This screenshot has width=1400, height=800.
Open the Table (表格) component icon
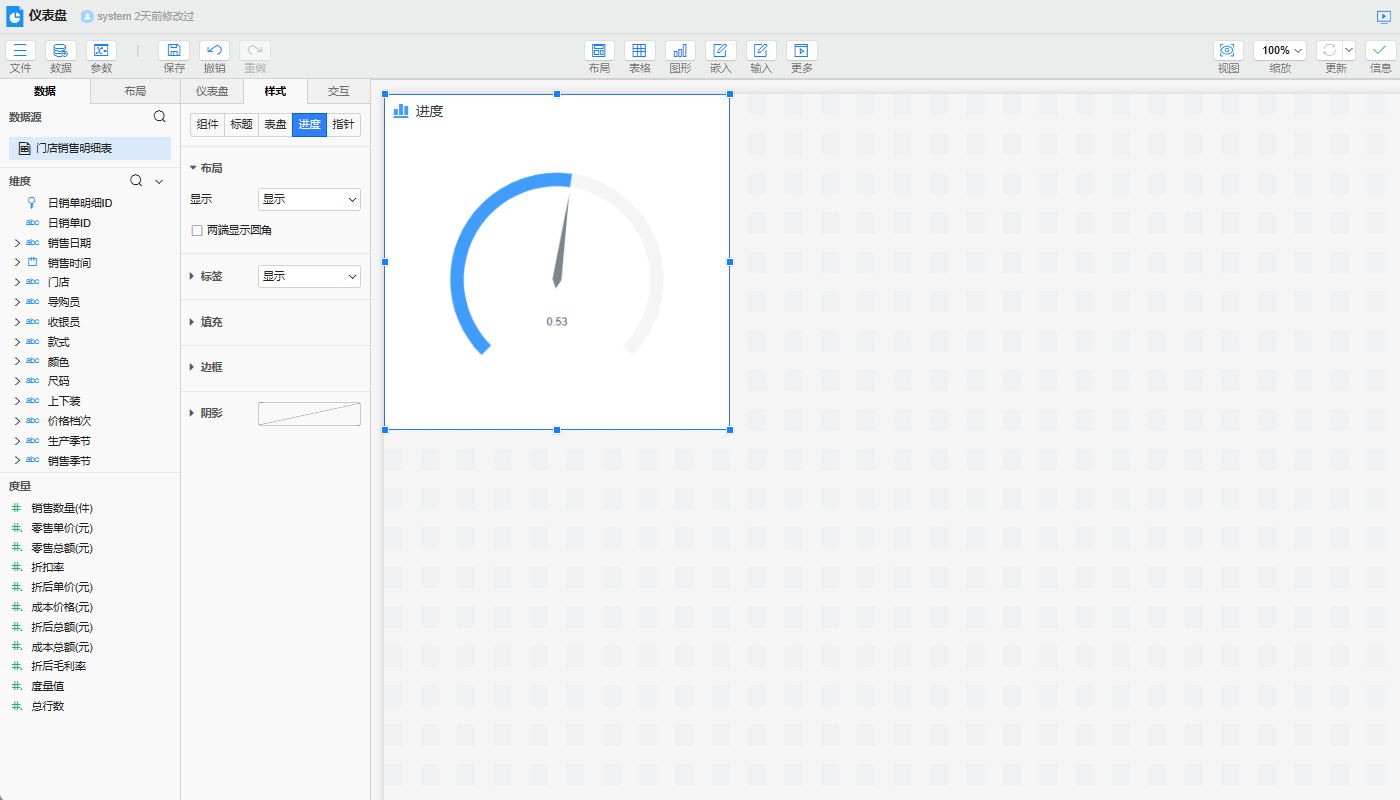[639, 51]
